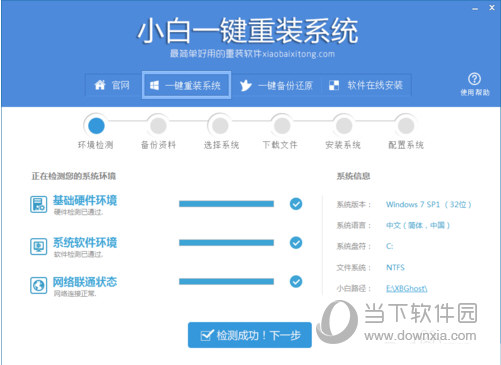This screenshot has width=501, height=365.
Task: Click the 基础硬件环境 progress bar
Action: (x=226, y=204)
